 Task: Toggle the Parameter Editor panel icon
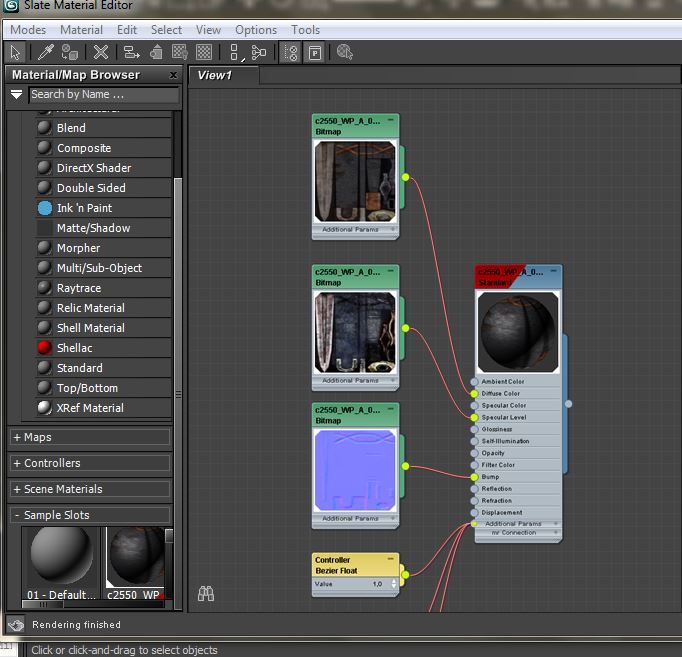point(314,53)
